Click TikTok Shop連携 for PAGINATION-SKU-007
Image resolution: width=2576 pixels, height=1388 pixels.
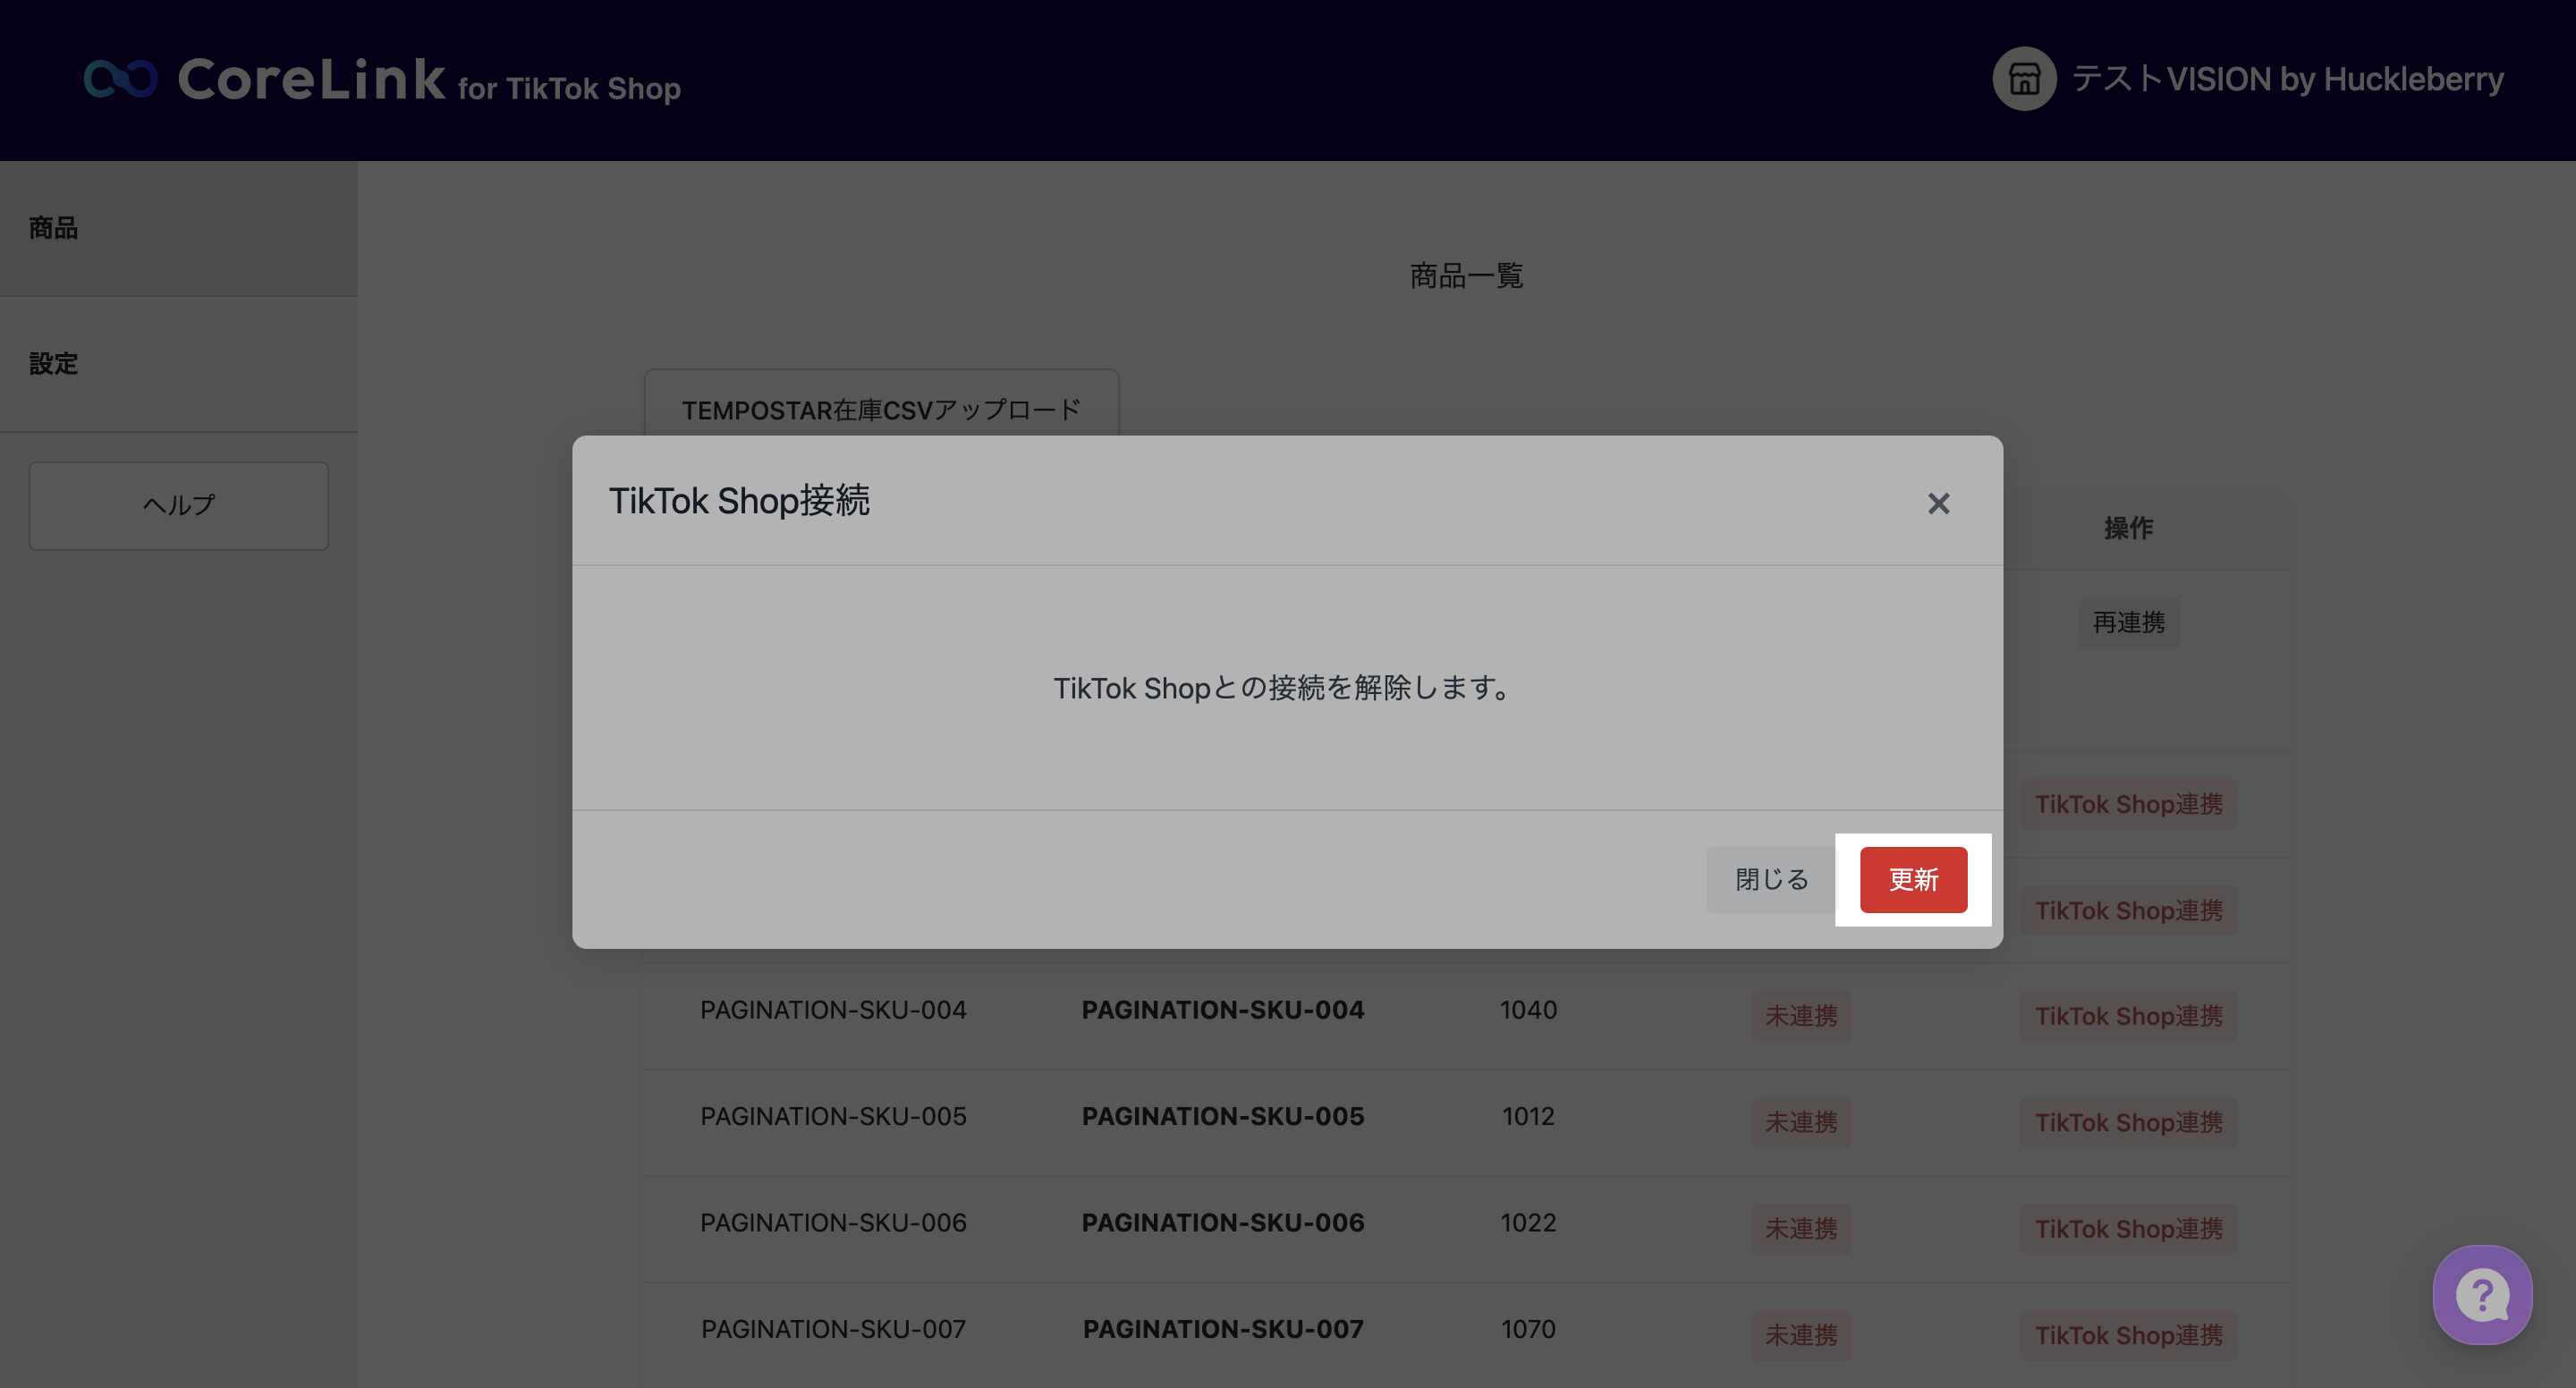2128,1335
